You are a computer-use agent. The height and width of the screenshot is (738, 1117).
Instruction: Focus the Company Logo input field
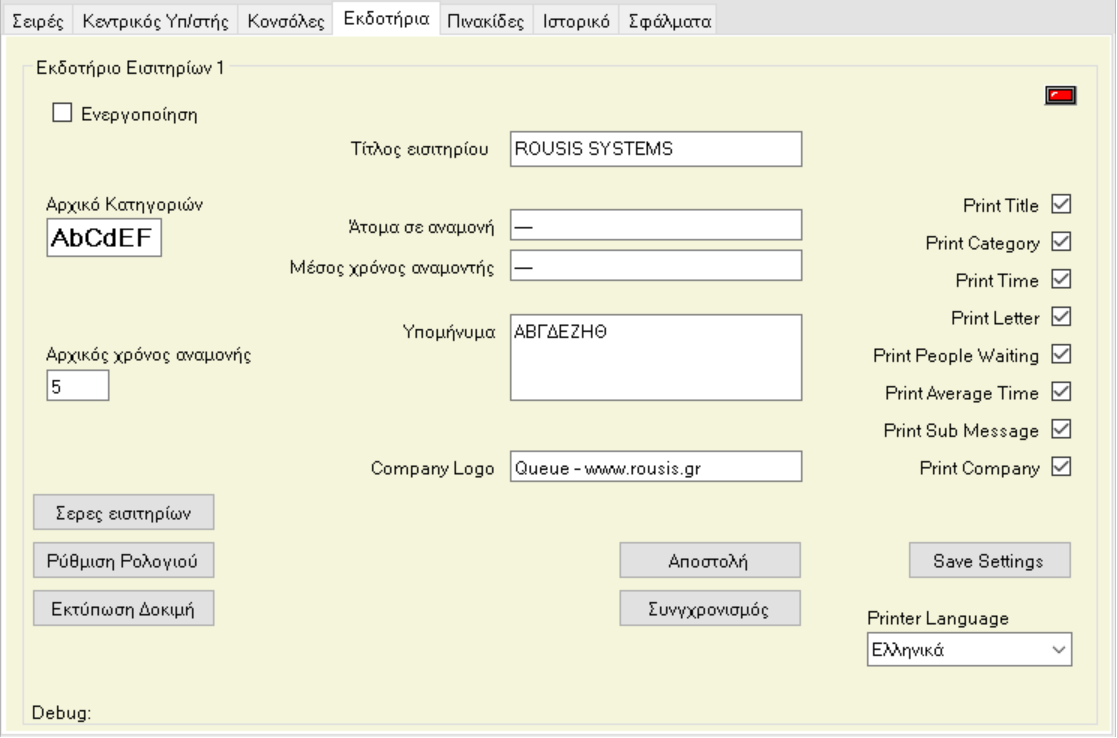pos(656,467)
